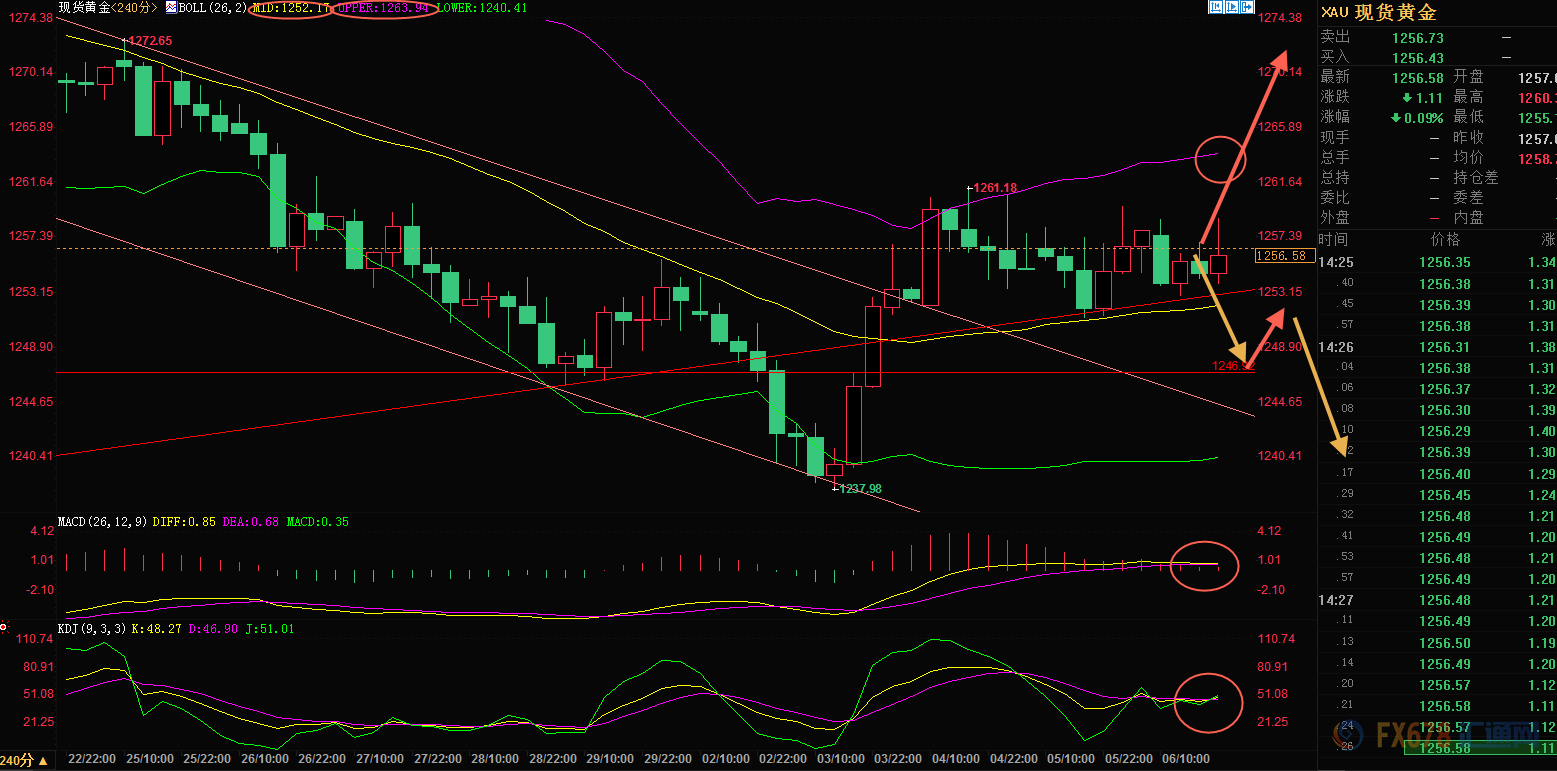1557x771 pixels.
Task: Click the 现货黄金<240分> chart title
Action: pos(108,8)
